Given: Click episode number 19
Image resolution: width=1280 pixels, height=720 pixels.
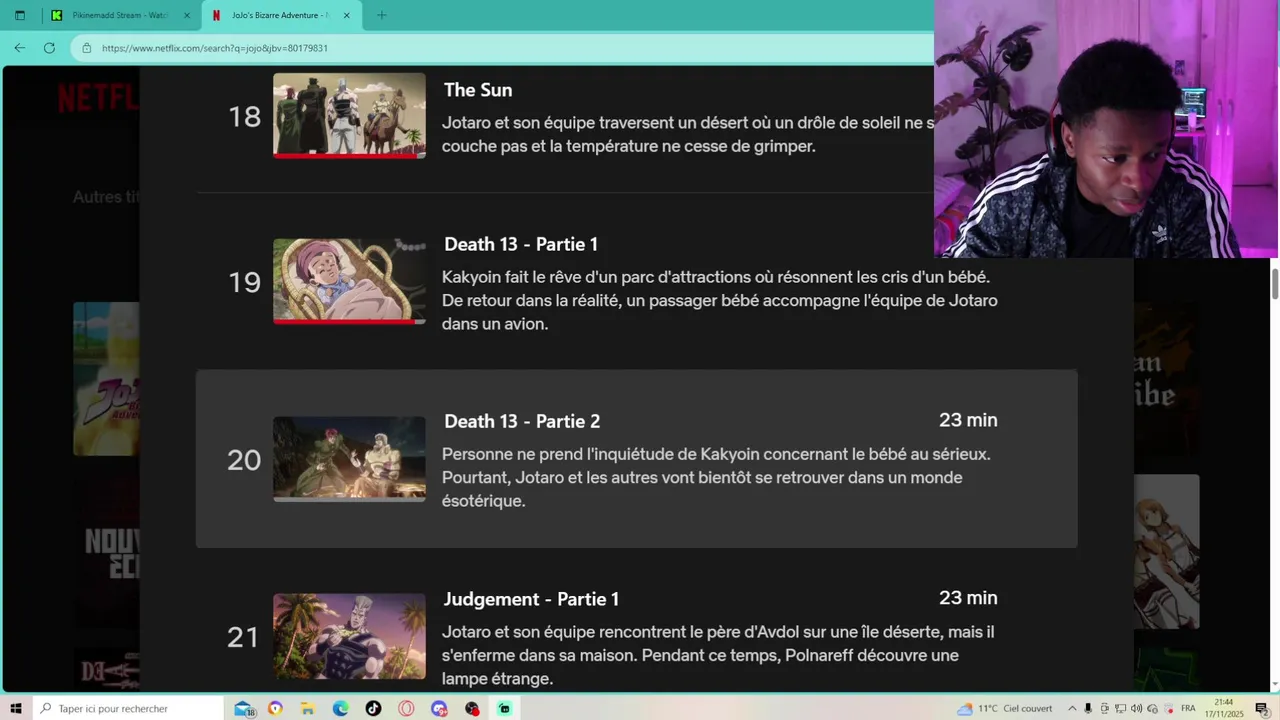Looking at the screenshot, I should 244,283.
